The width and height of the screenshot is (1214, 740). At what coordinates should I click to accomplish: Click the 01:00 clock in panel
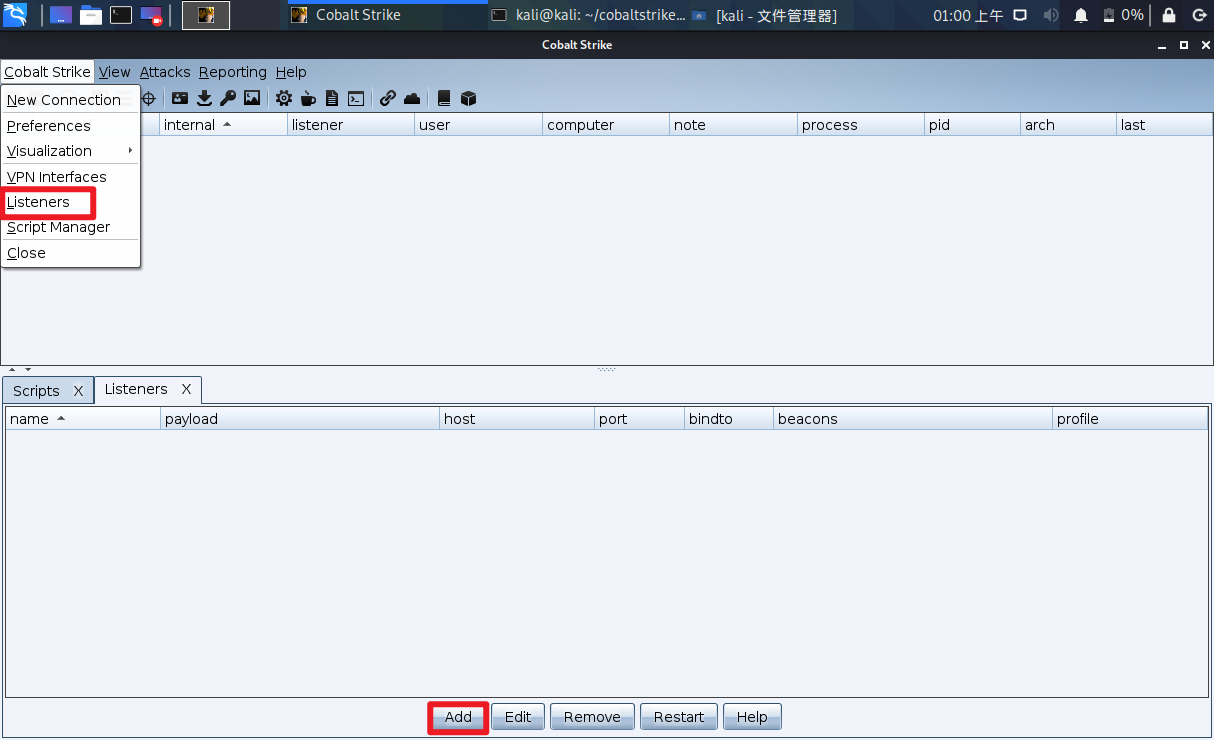click(x=968, y=15)
